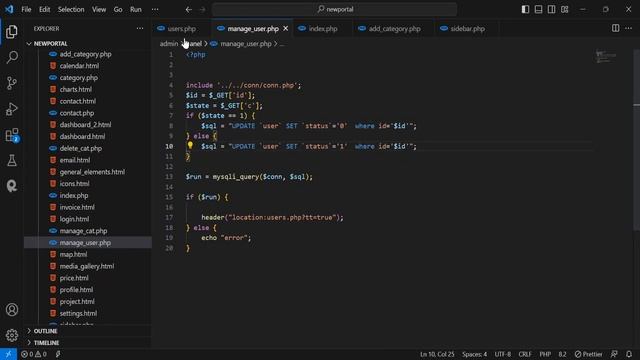
Task: Click the notifications bell in status bar
Action: pyautogui.click(x=629, y=354)
